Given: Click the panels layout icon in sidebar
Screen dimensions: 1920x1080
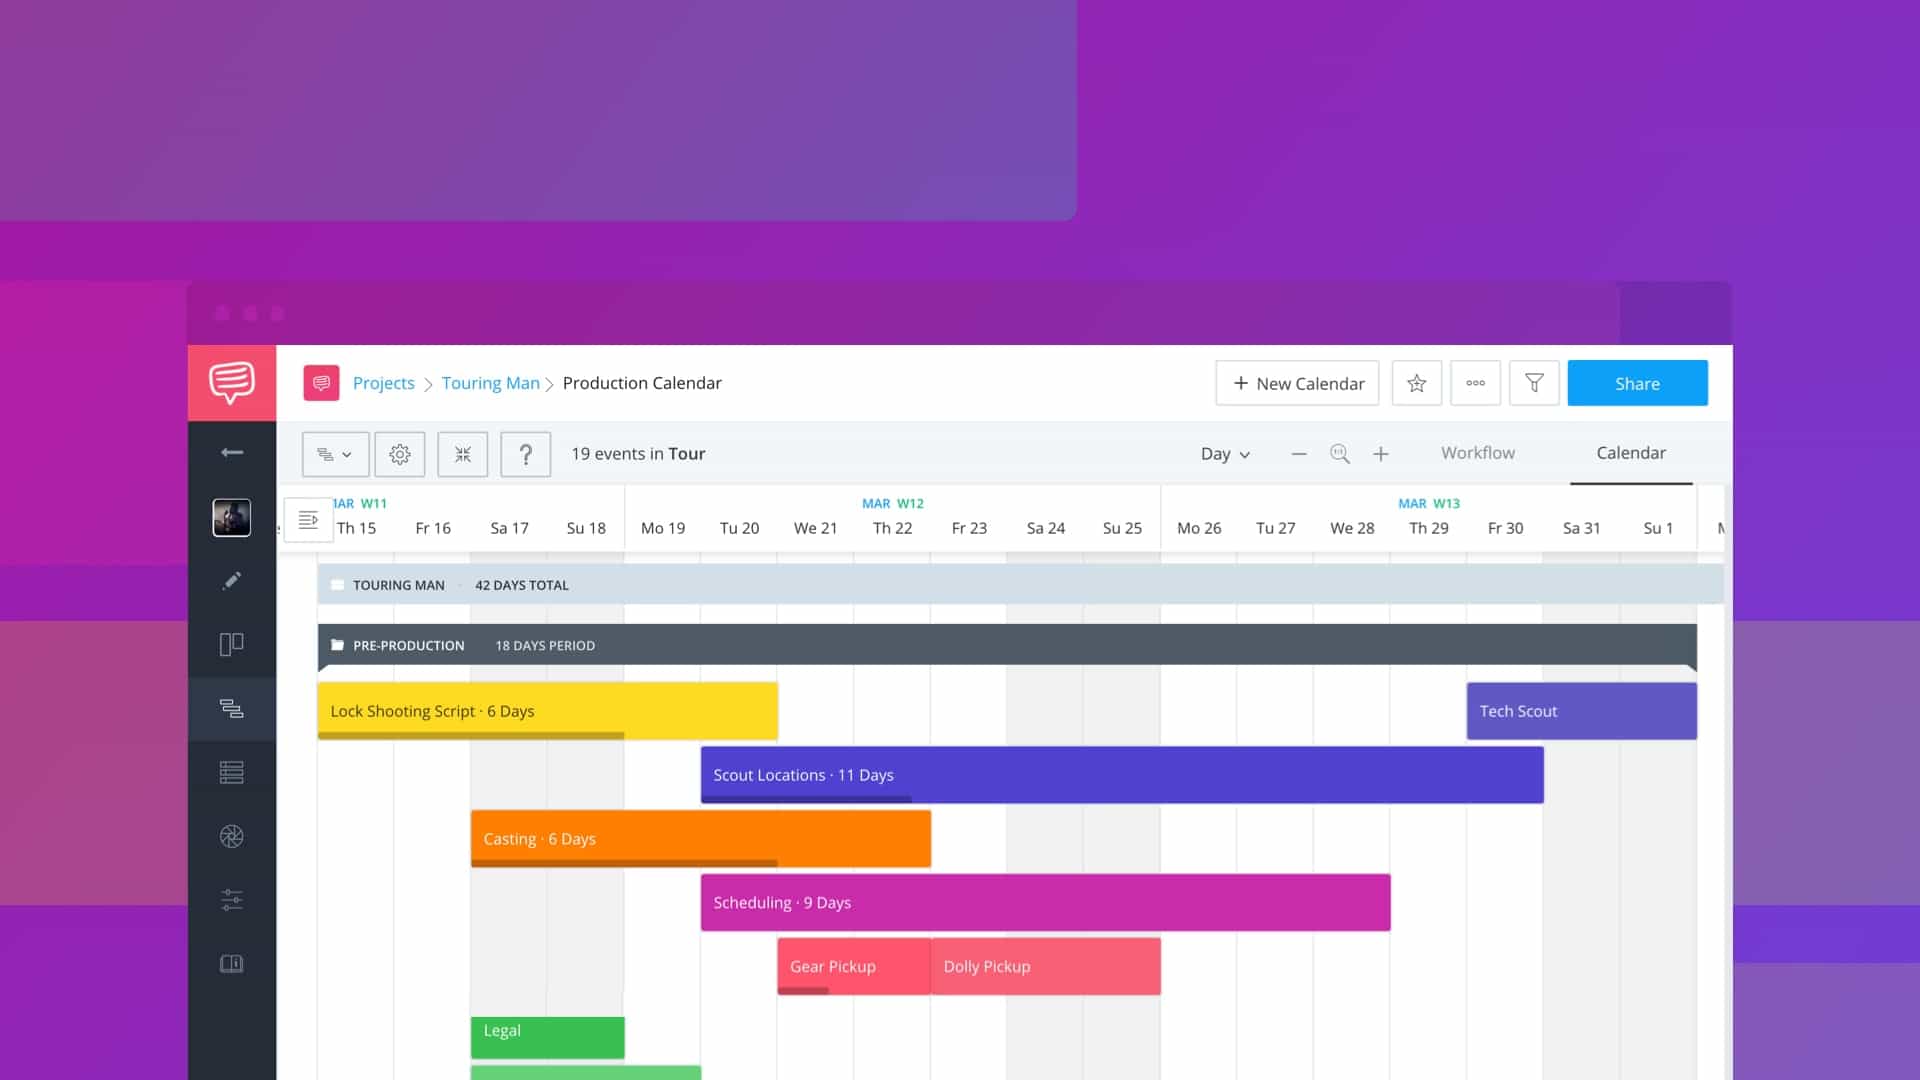Looking at the screenshot, I should tap(232, 644).
